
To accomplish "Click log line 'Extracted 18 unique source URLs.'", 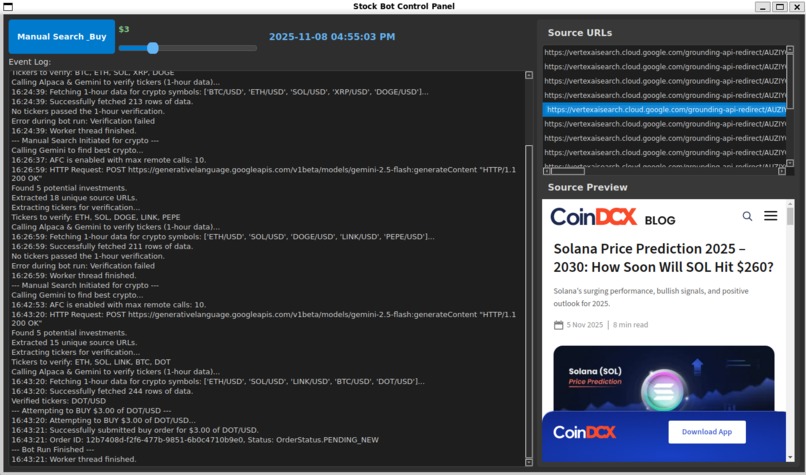I will 74,198.
